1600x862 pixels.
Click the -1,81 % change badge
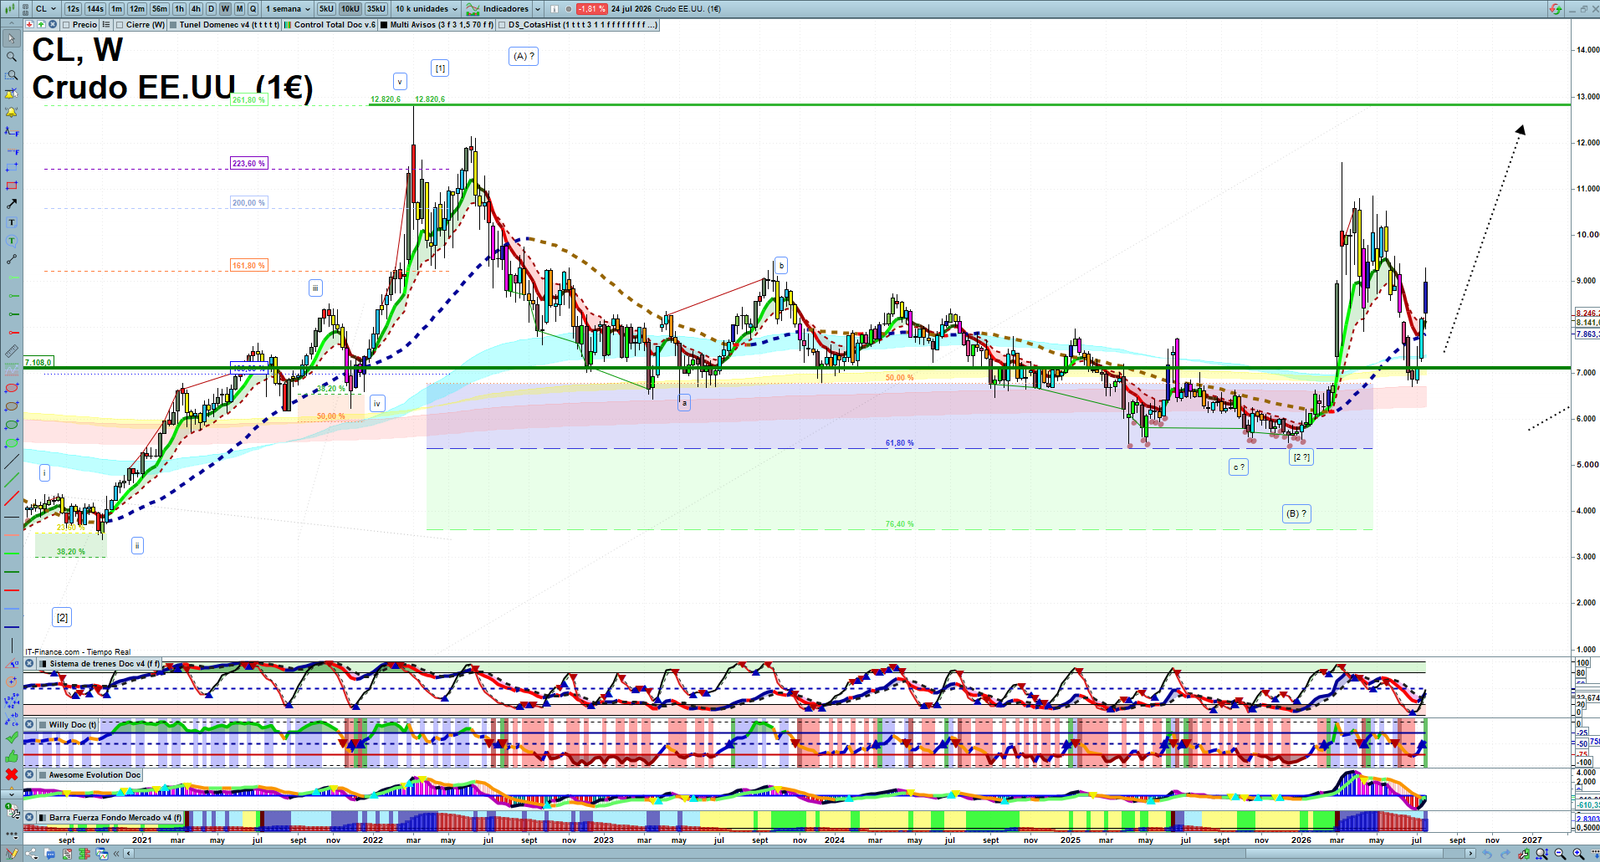pyautogui.click(x=591, y=8)
